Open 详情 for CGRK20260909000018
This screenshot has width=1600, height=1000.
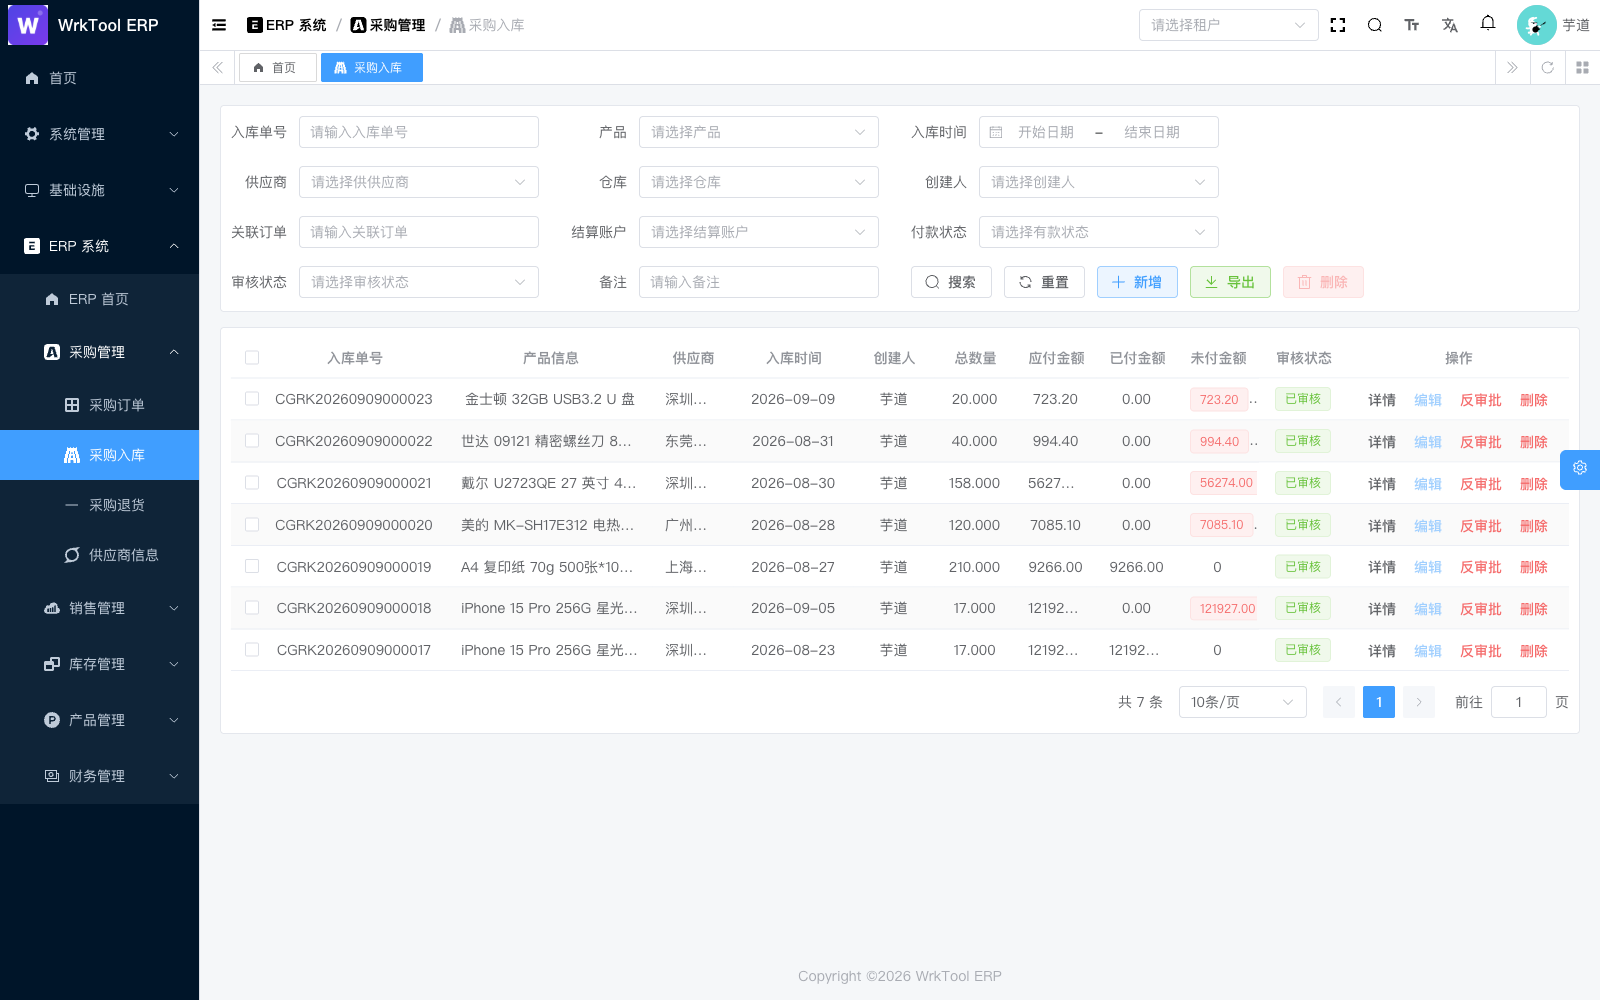1381,609
